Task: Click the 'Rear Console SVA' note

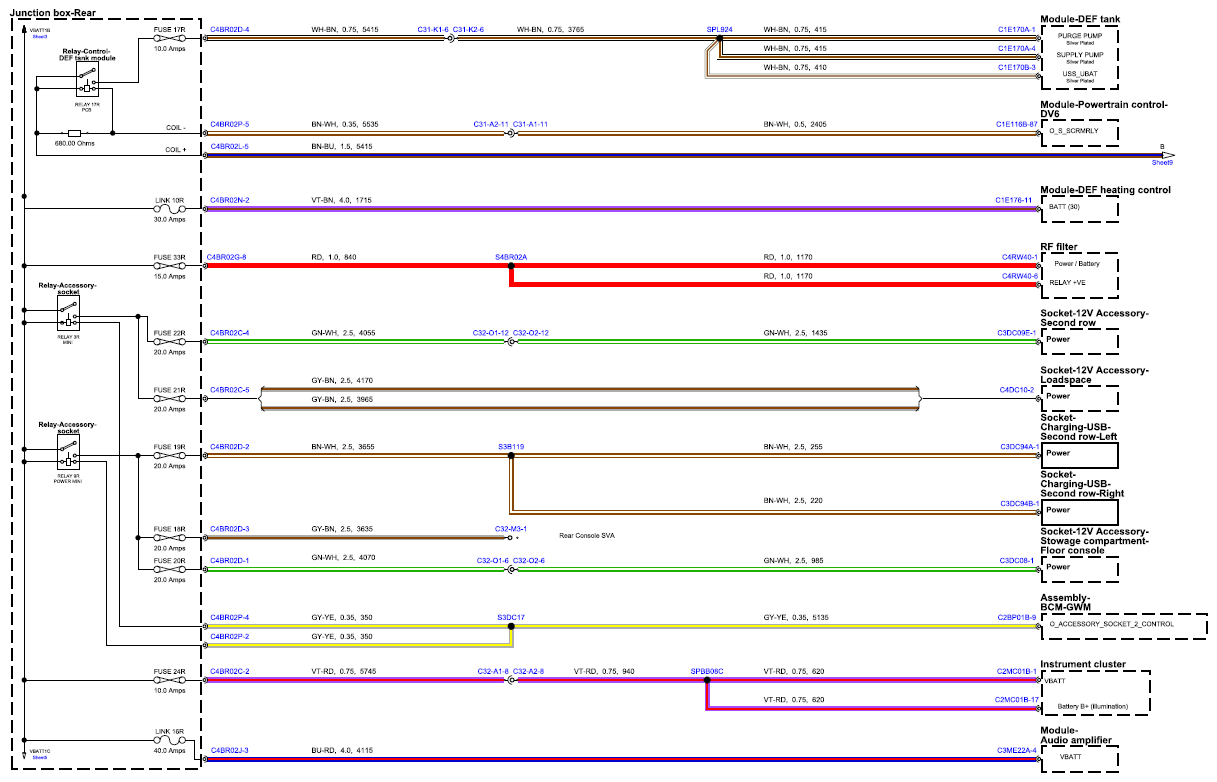Action: [587, 537]
